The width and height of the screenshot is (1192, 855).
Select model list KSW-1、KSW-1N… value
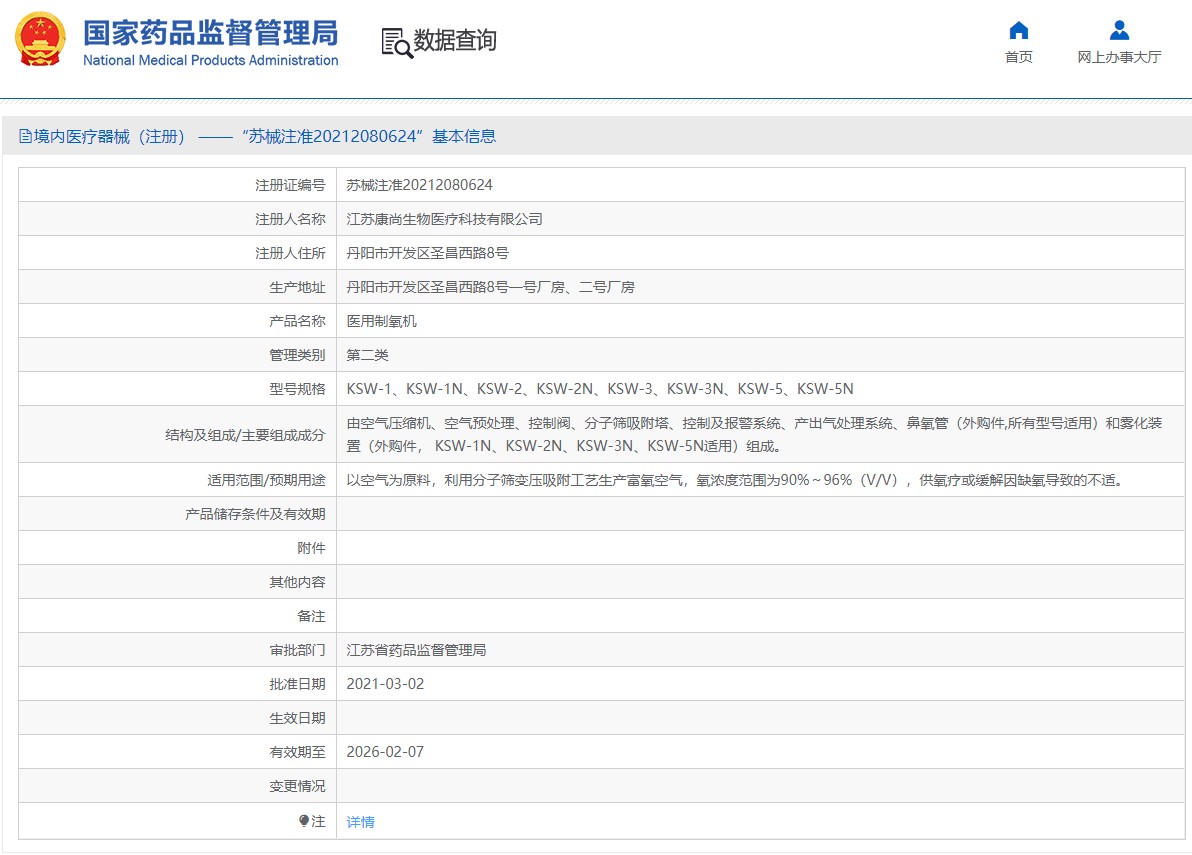[x=600, y=389]
